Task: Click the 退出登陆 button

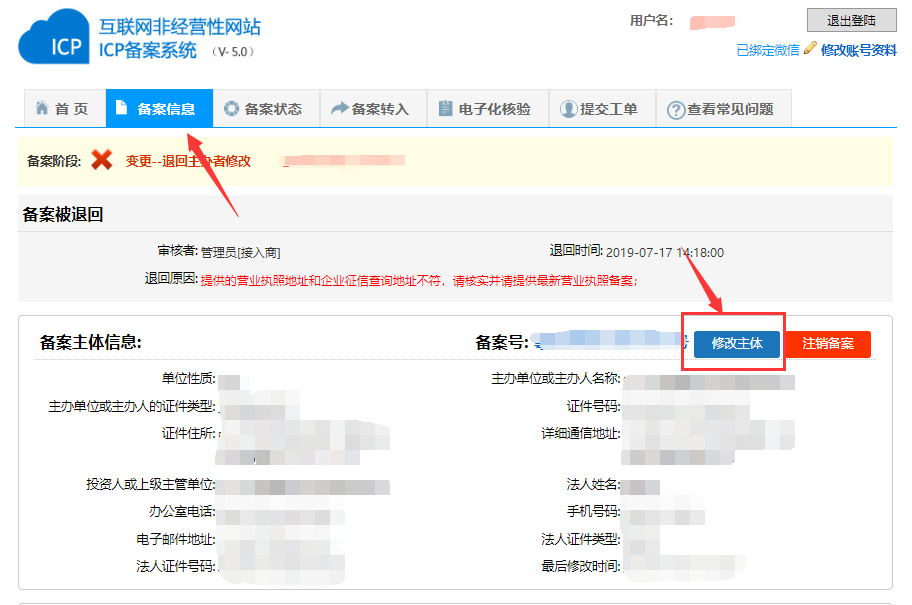Action: pyautogui.click(x=851, y=20)
